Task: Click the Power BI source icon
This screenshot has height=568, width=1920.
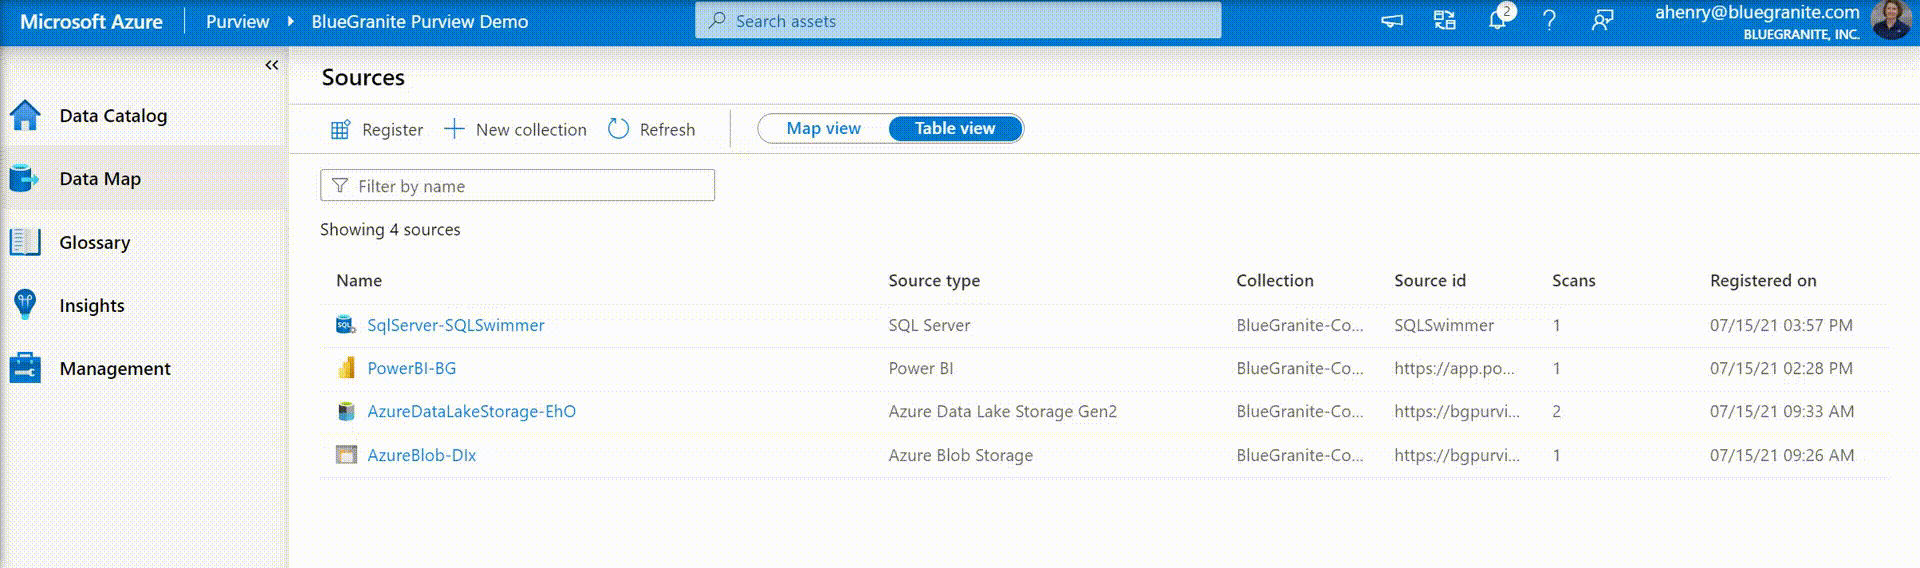Action: [x=346, y=368]
